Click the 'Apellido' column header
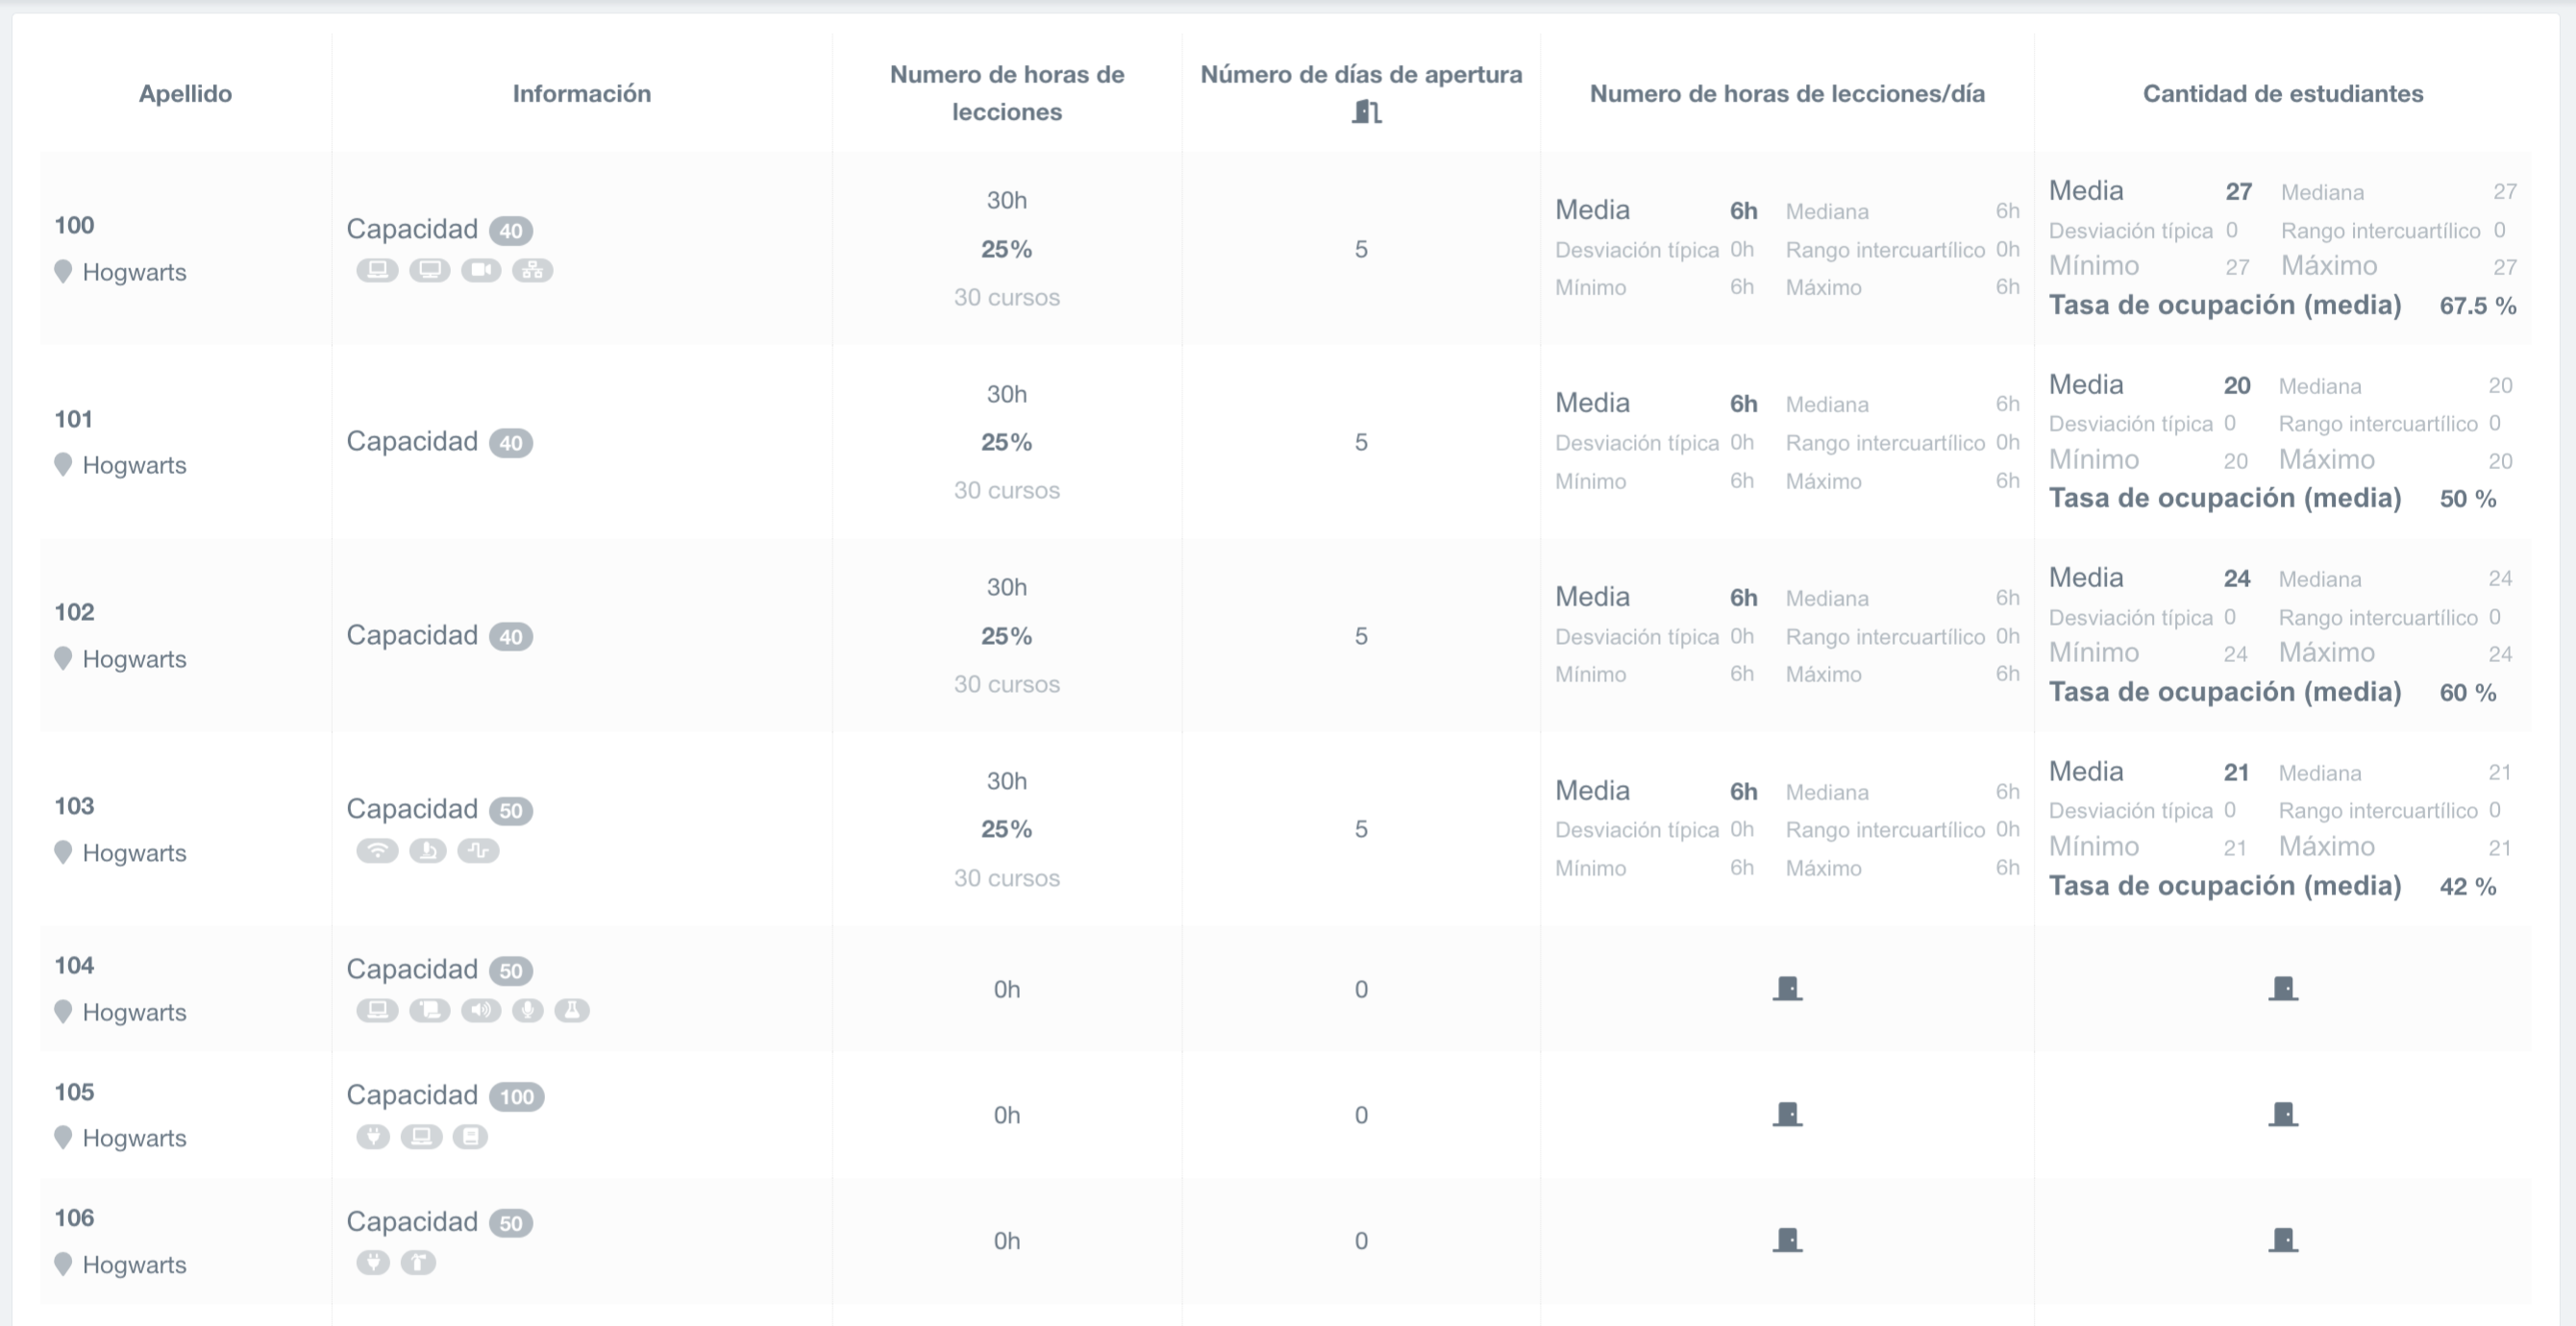The height and width of the screenshot is (1326, 2576). [x=185, y=93]
